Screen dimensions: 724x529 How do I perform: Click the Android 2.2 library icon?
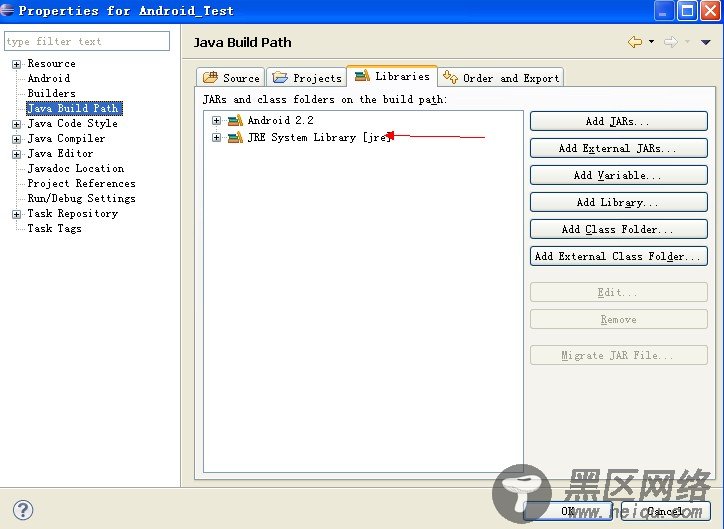[235, 120]
